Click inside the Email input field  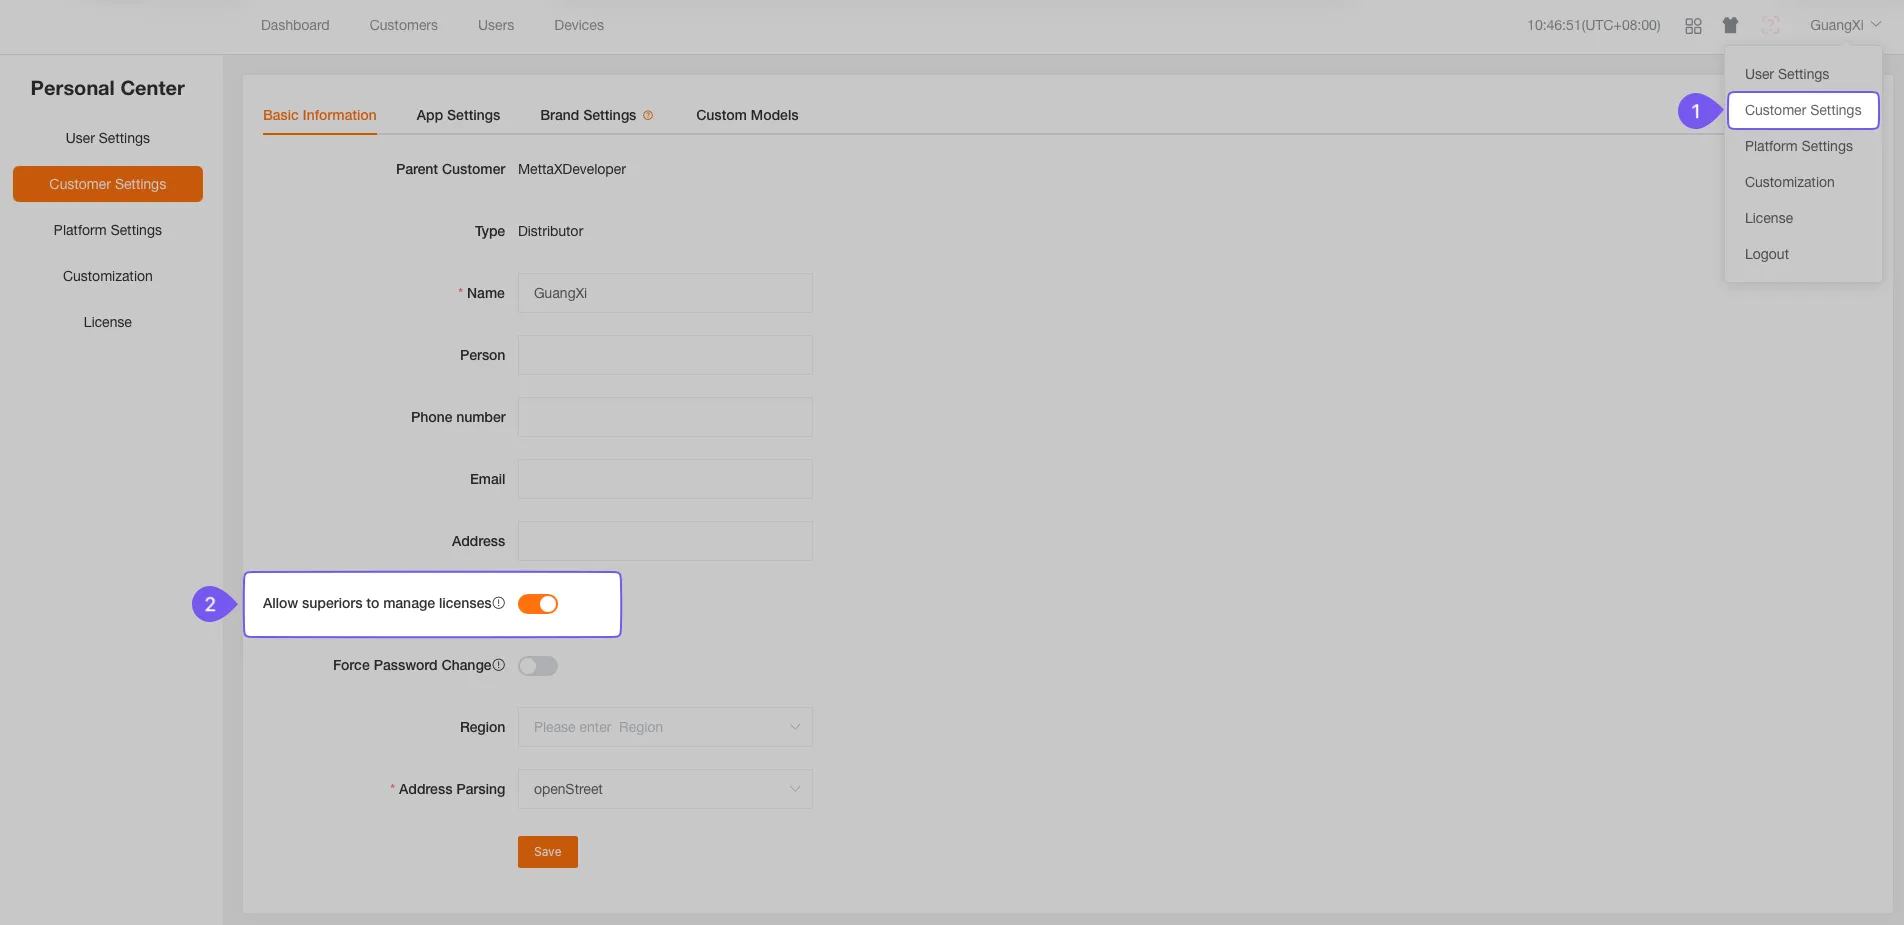click(x=664, y=478)
